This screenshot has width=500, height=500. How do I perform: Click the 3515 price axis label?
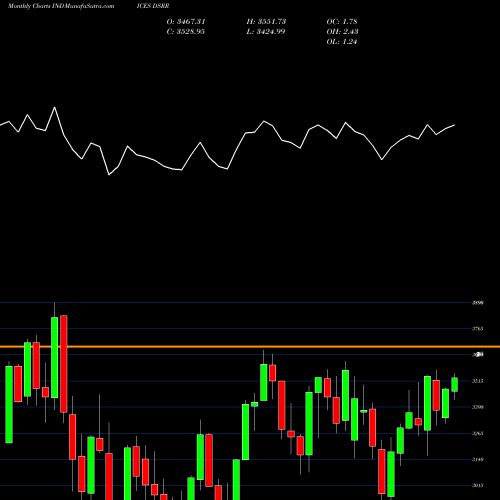tap(478, 381)
